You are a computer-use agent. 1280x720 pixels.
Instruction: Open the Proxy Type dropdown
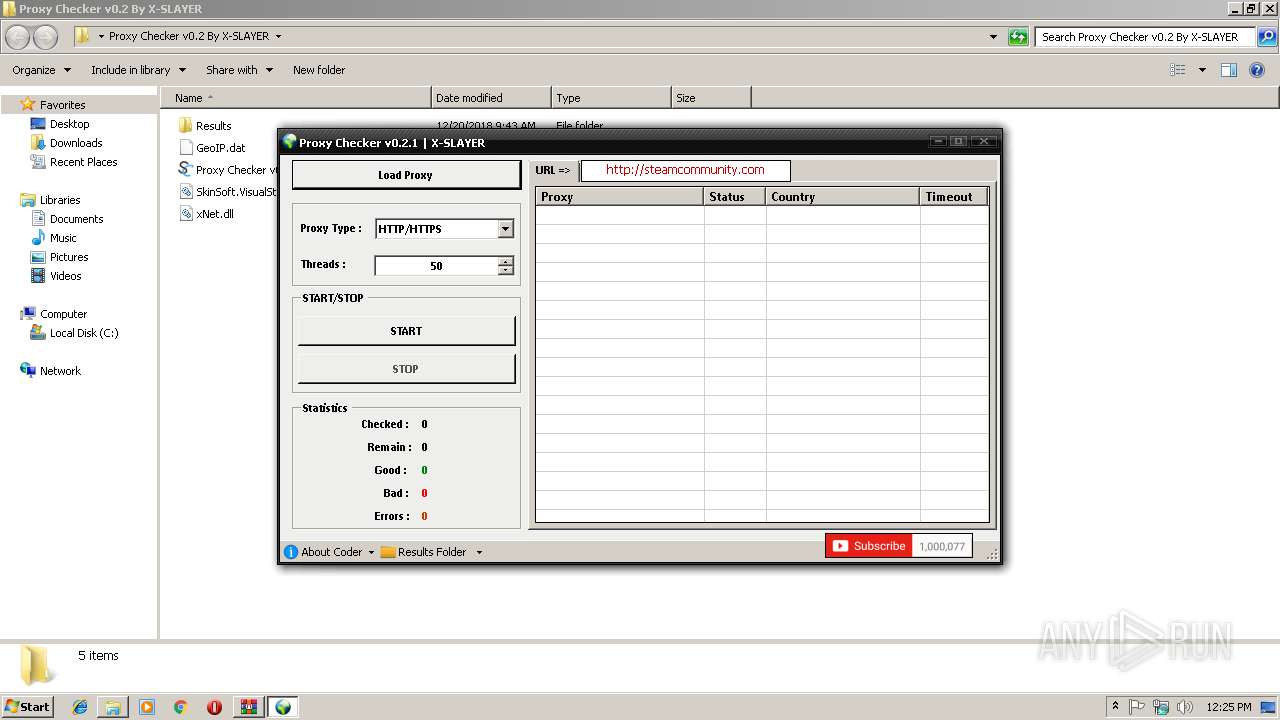[505, 229]
